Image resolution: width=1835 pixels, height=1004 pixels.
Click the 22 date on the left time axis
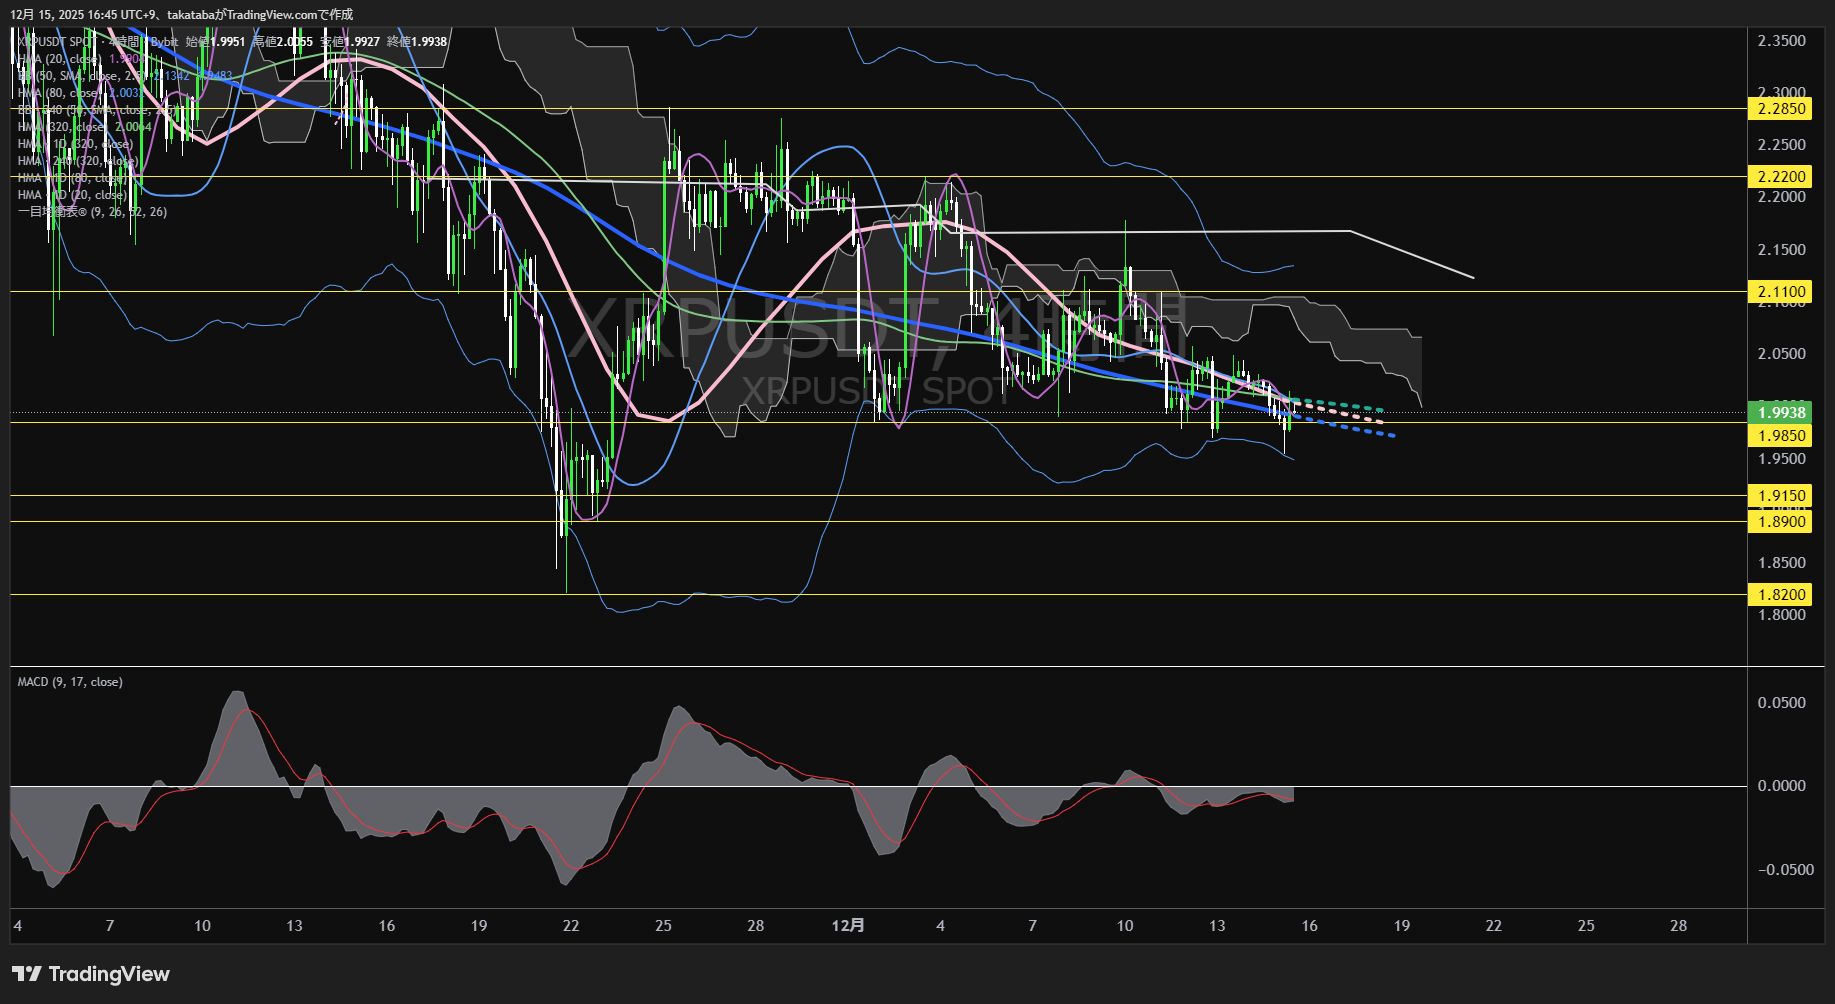click(571, 926)
